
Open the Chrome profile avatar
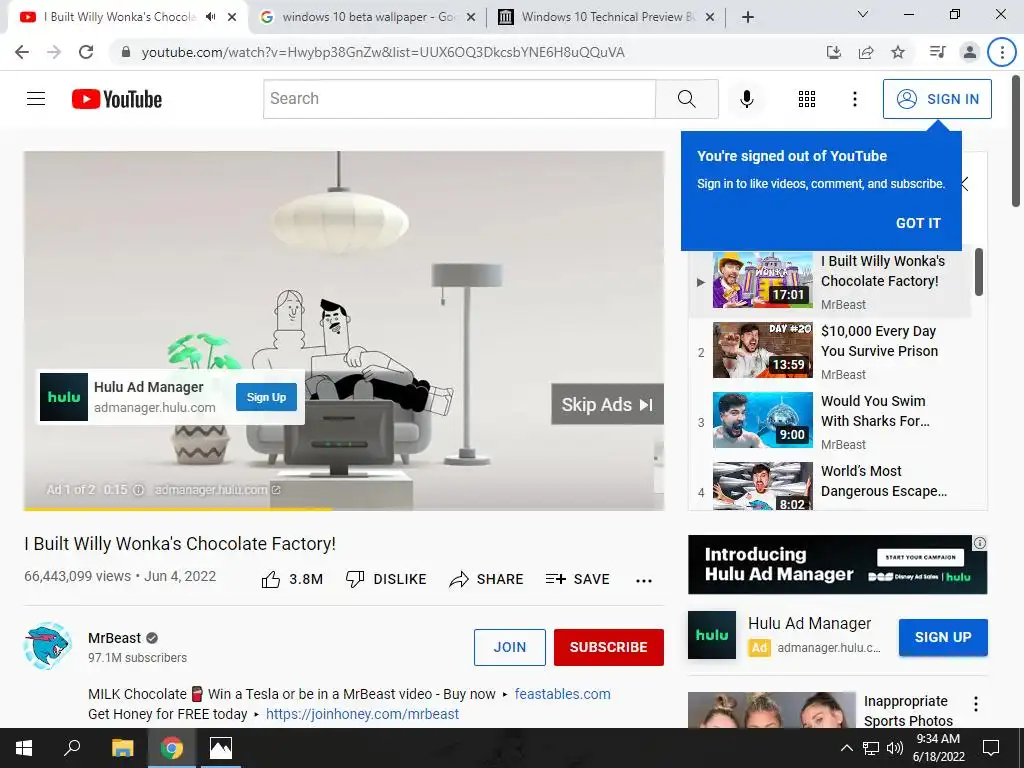[x=970, y=52]
